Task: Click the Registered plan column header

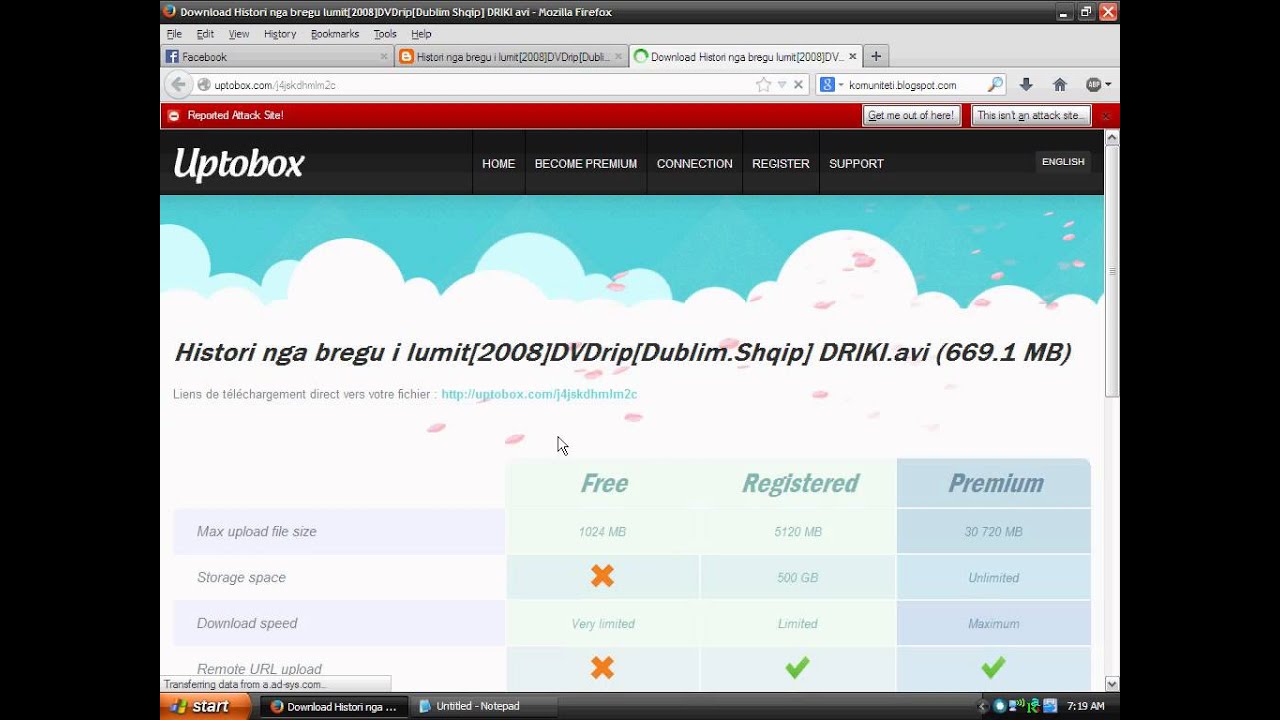Action: [x=800, y=484]
